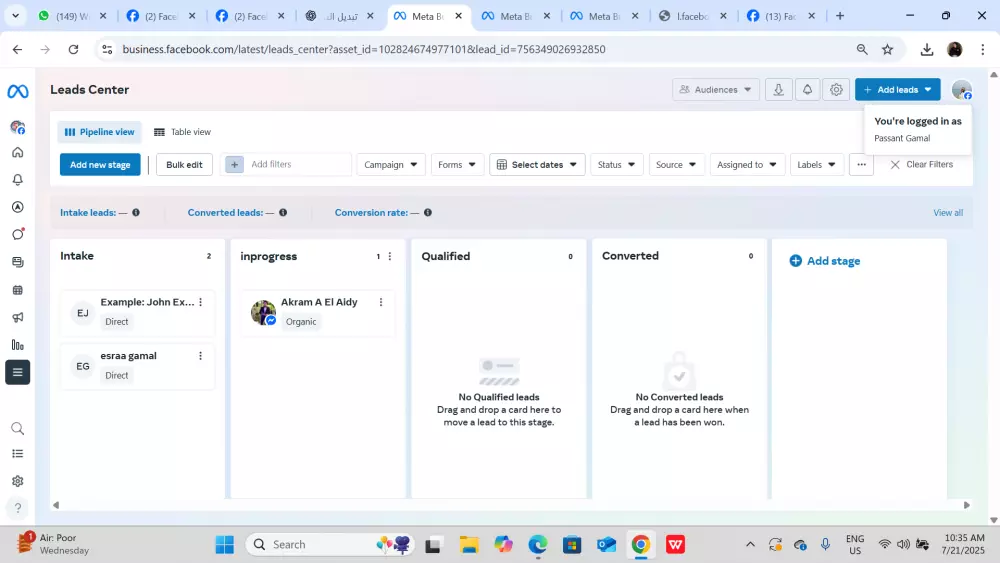The height and width of the screenshot is (563, 1000).
Task: Open Ads megaphone icon in sidebar
Action: [x=18, y=318]
